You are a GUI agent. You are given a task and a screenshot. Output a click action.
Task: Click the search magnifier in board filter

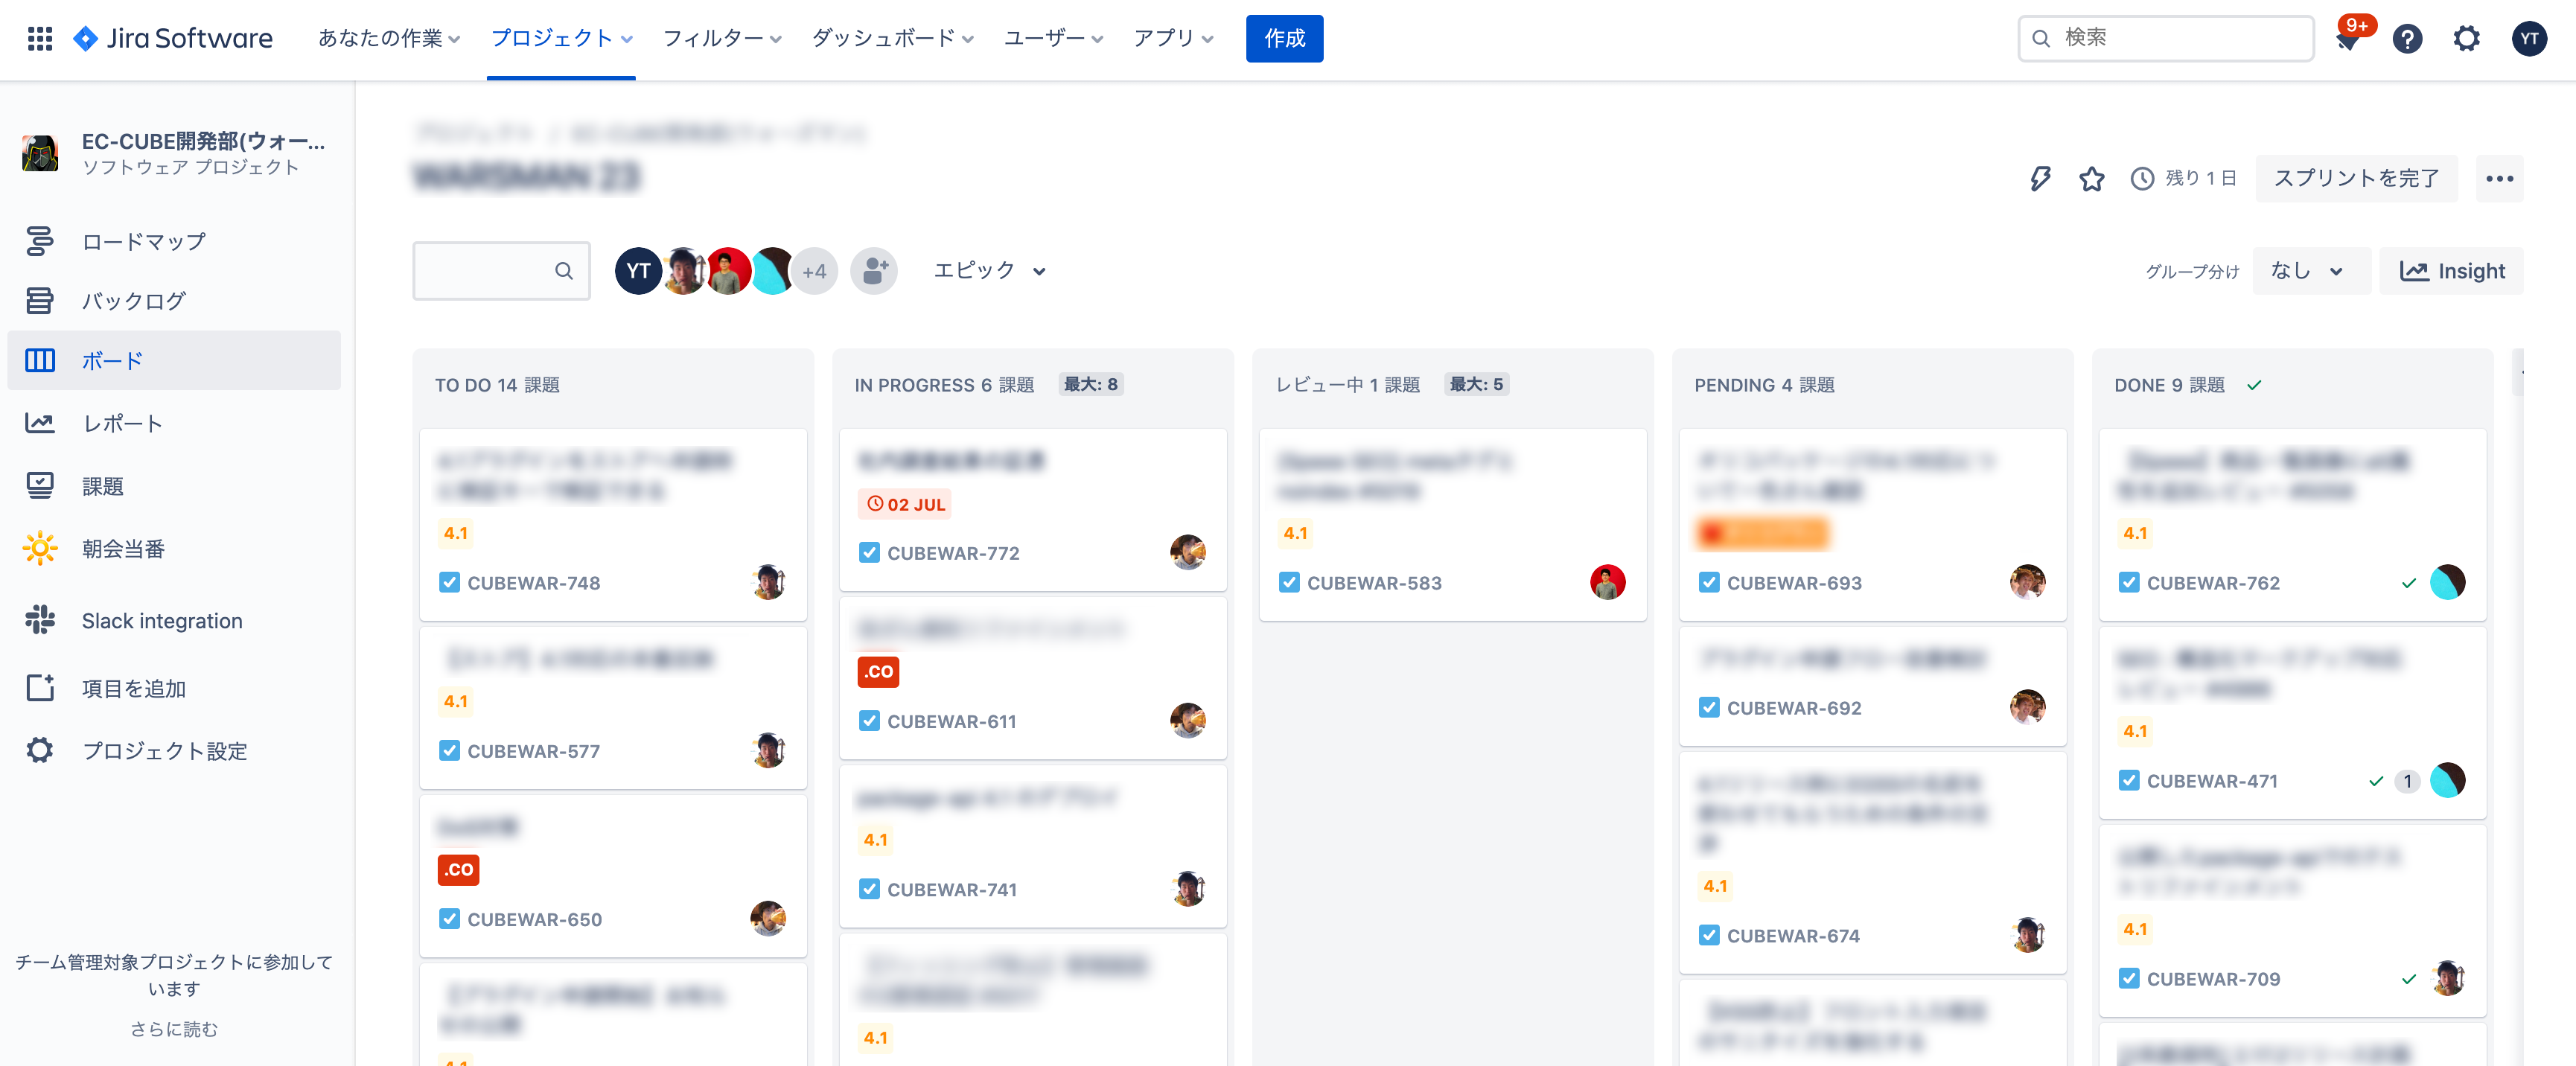pyautogui.click(x=564, y=271)
